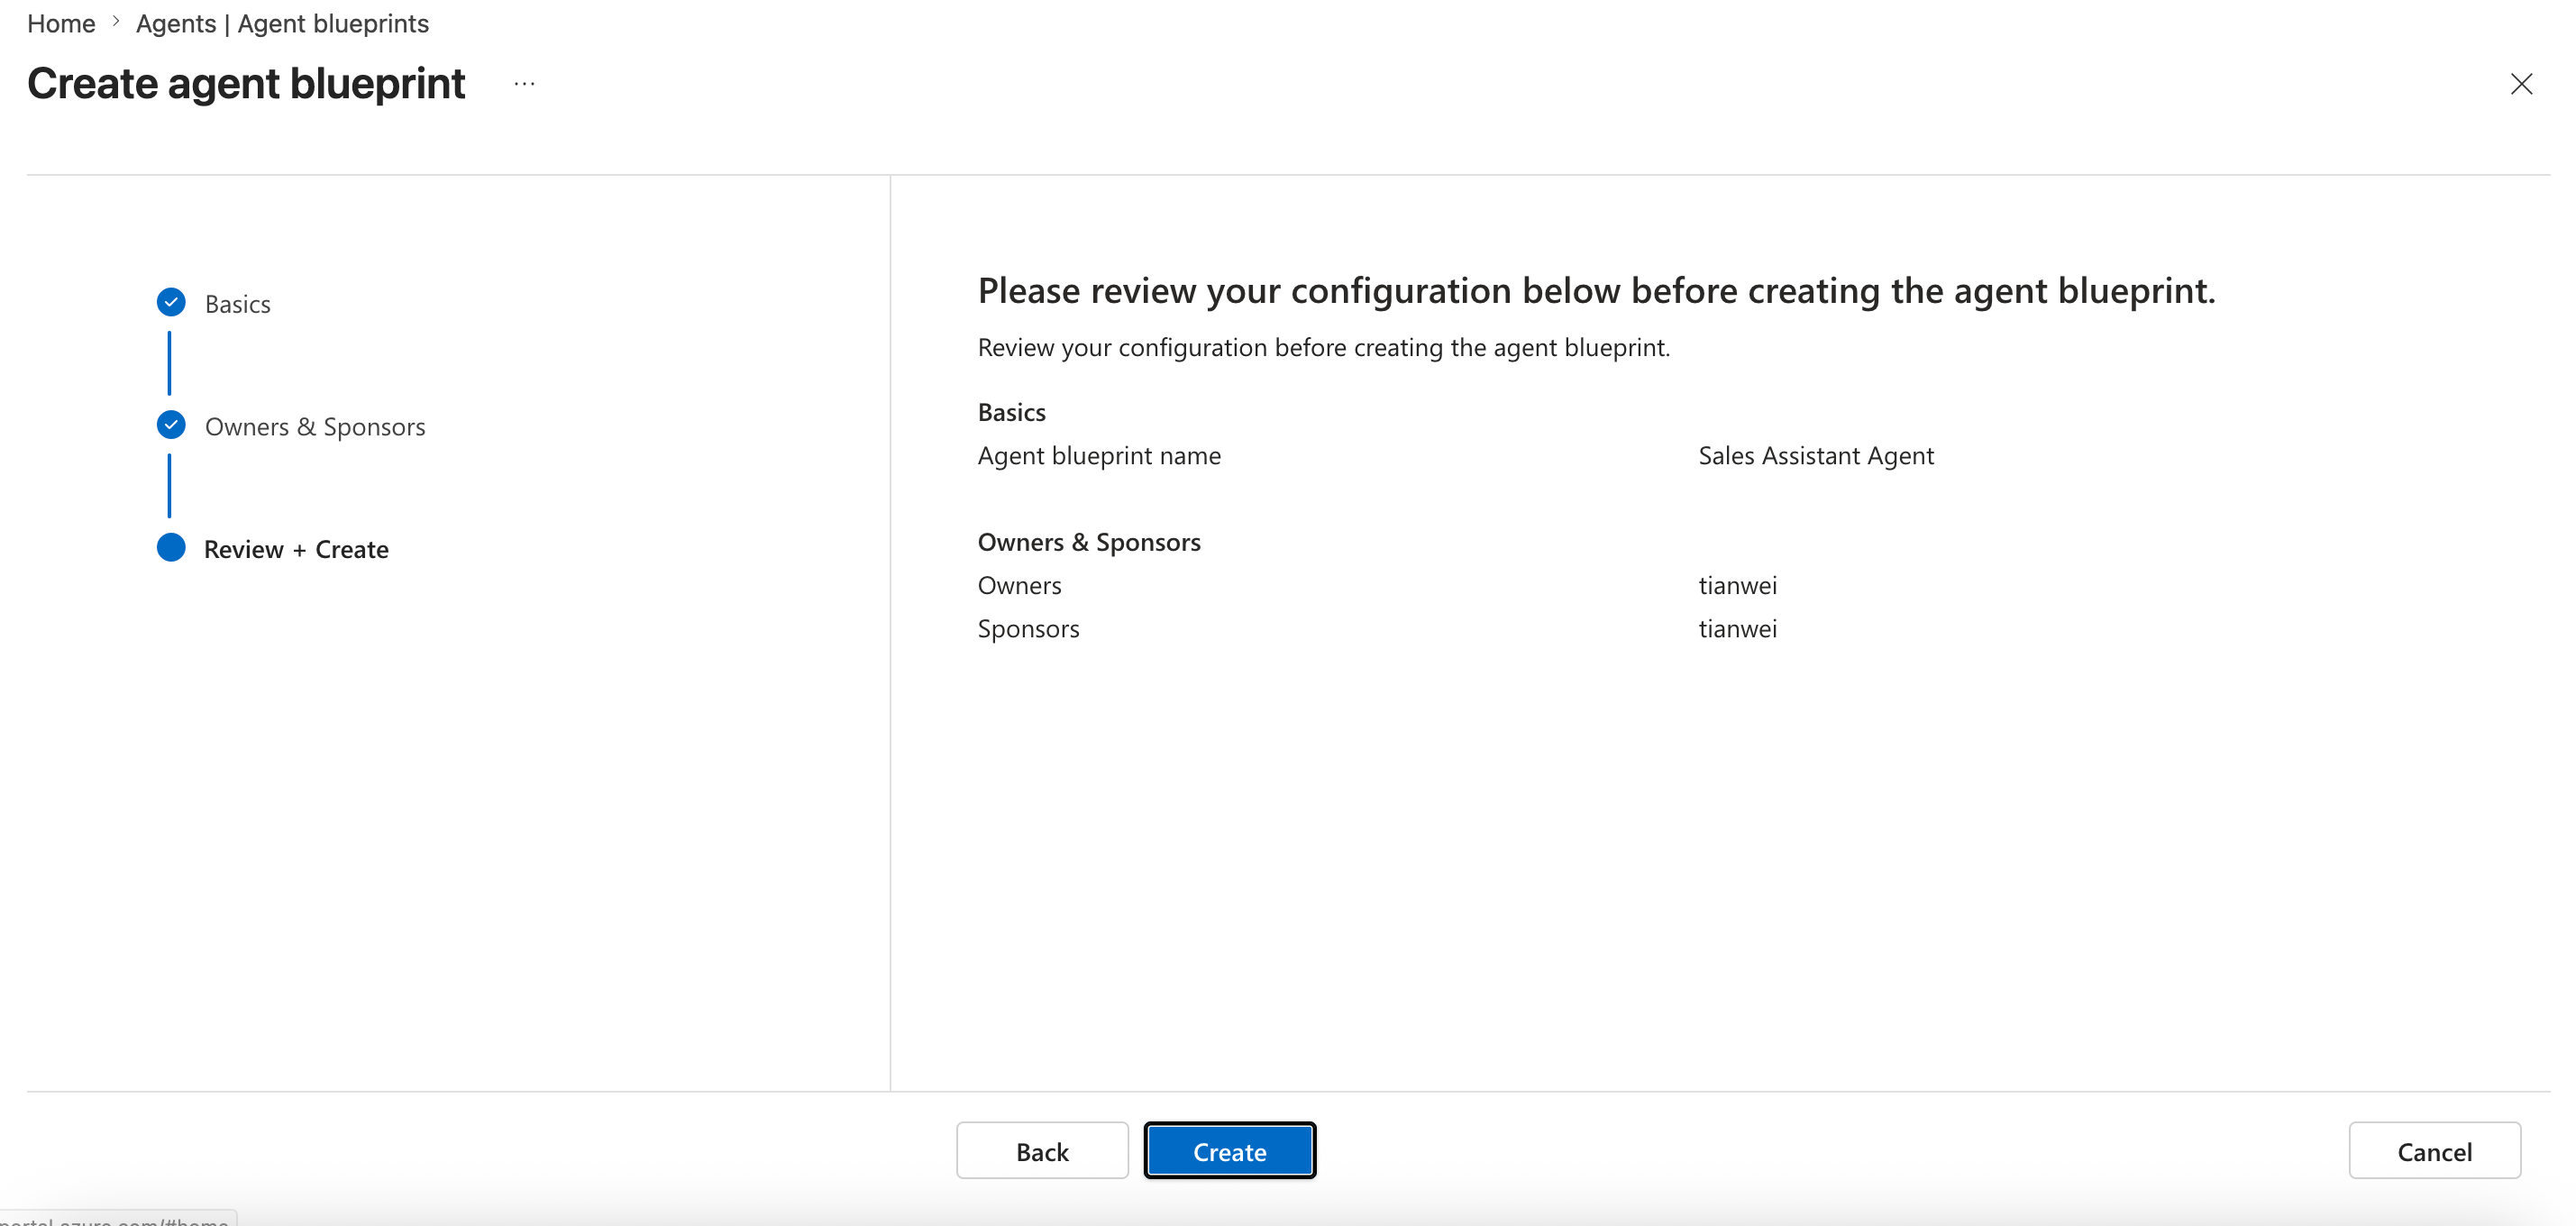This screenshot has height=1226, width=2576.
Task: Click the Review + Create step indicator
Action: pyautogui.click(x=171, y=548)
